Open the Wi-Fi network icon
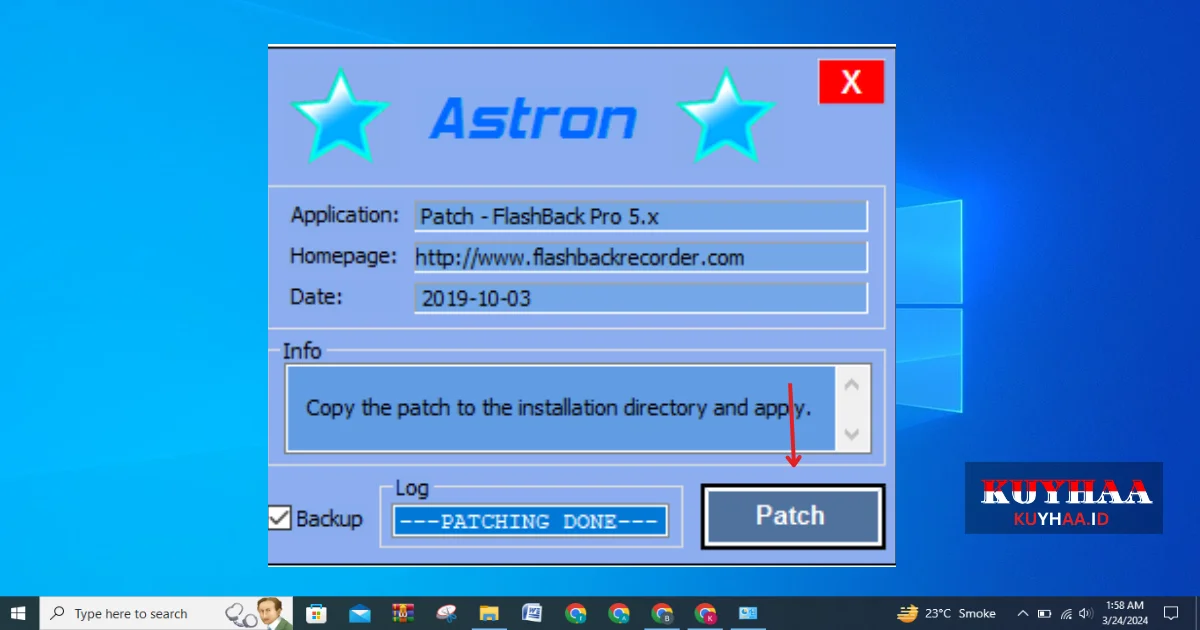 (x=1066, y=613)
